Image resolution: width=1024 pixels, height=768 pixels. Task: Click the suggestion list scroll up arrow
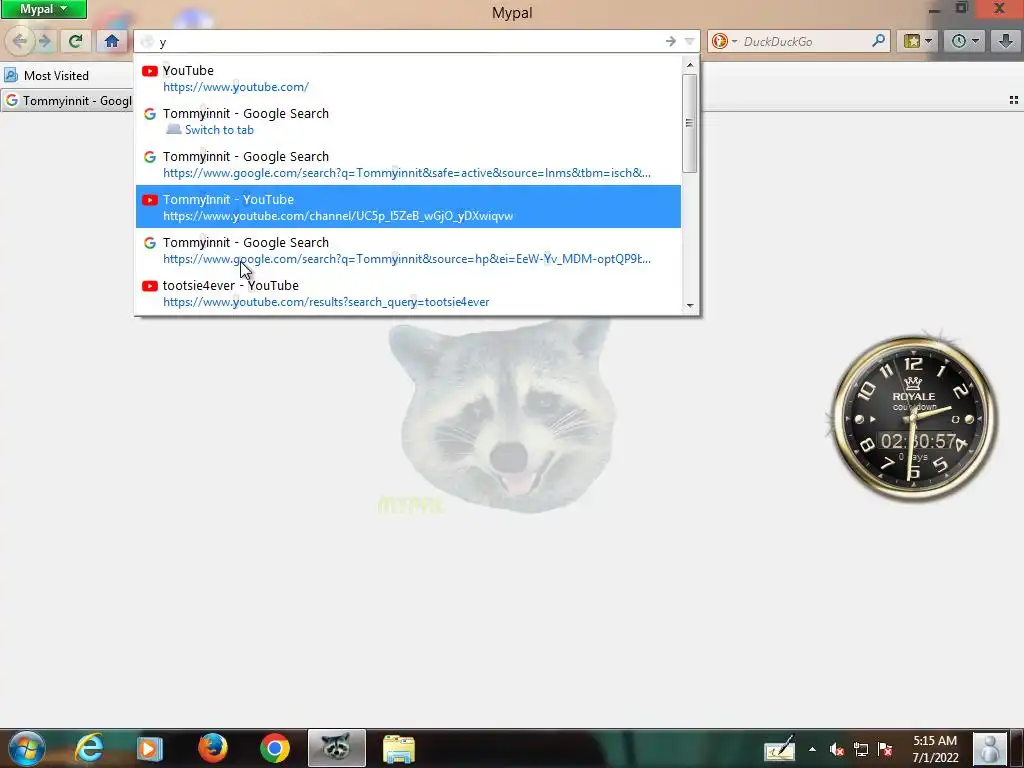pyautogui.click(x=690, y=65)
